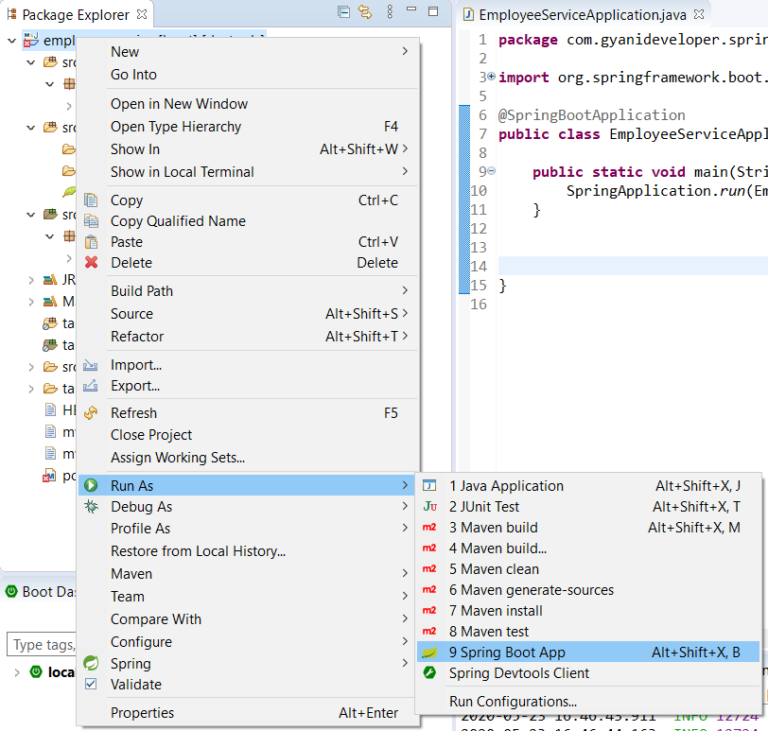The width and height of the screenshot is (768, 731).
Task: Click Debug As bug icon
Action: (x=91, y=507)
